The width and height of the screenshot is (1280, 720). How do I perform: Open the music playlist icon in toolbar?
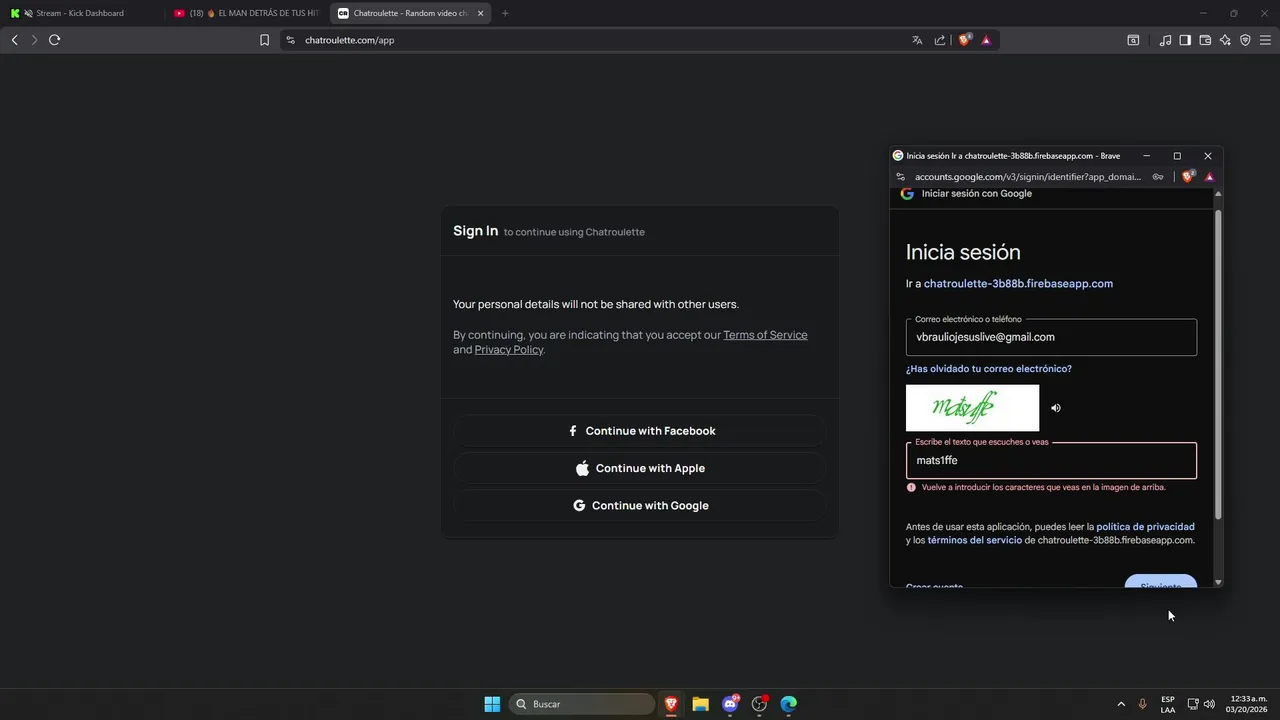tap(1165, 40)
